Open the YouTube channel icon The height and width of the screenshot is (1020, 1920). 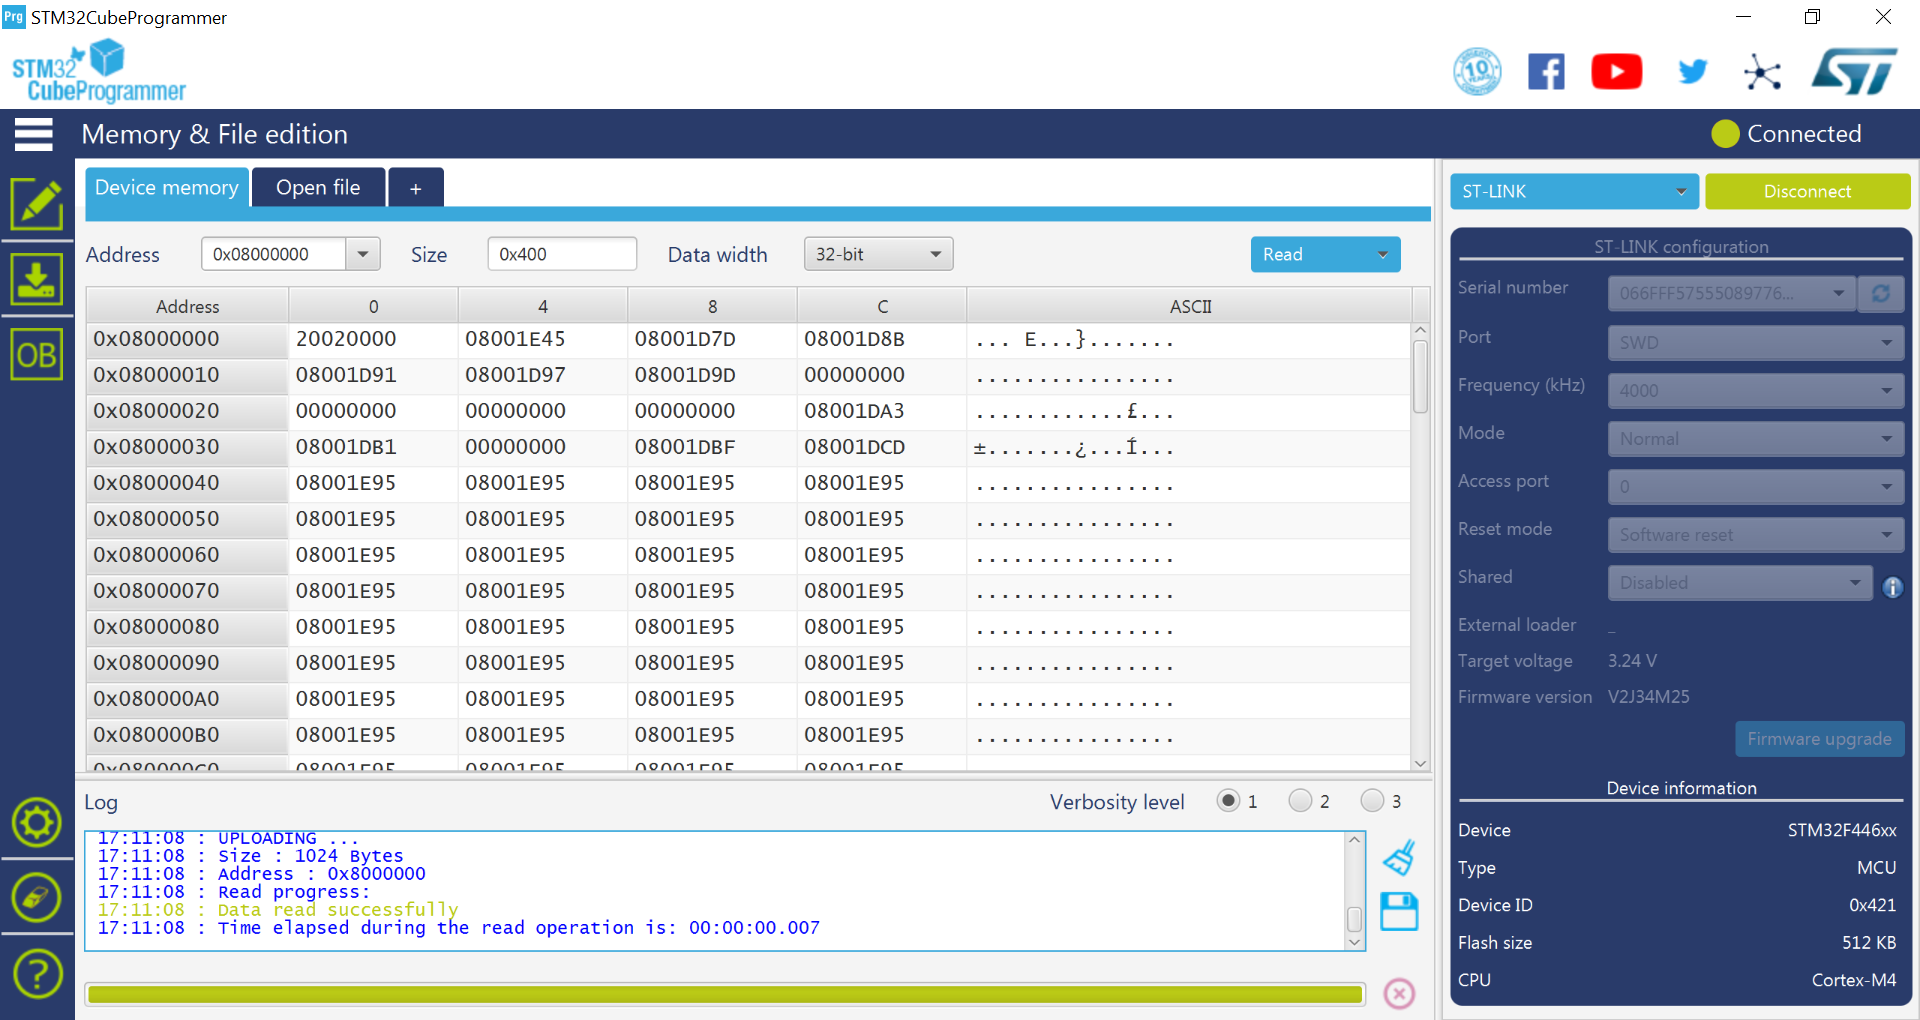[1617, 72]
